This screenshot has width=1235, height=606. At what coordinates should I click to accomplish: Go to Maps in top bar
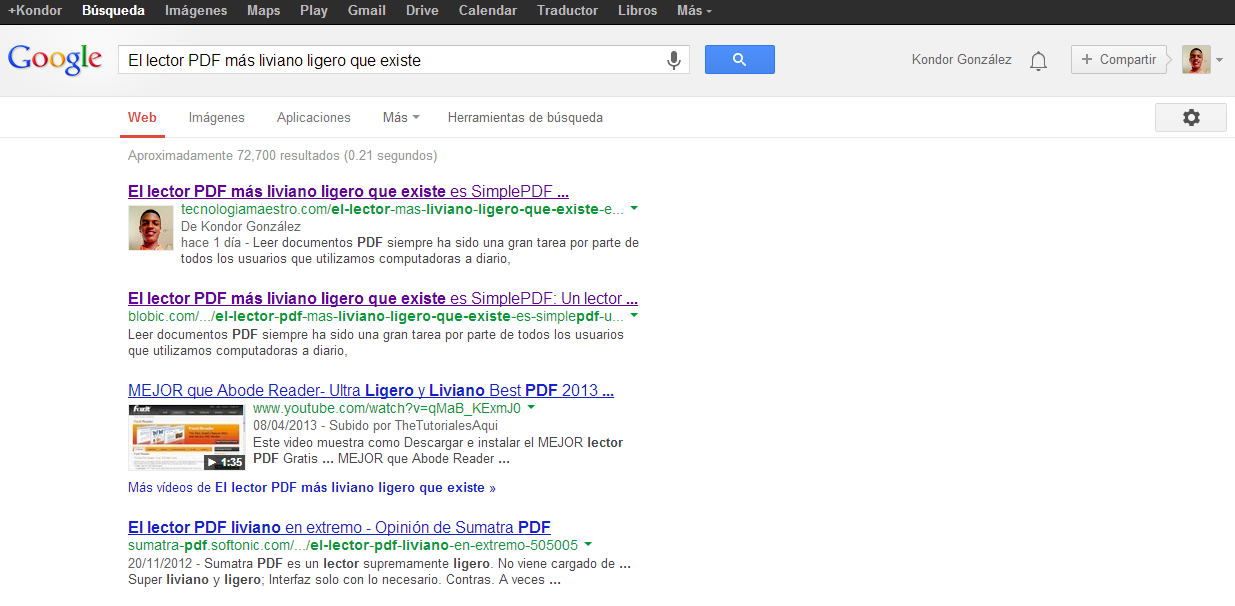click(x=264, y=11)
